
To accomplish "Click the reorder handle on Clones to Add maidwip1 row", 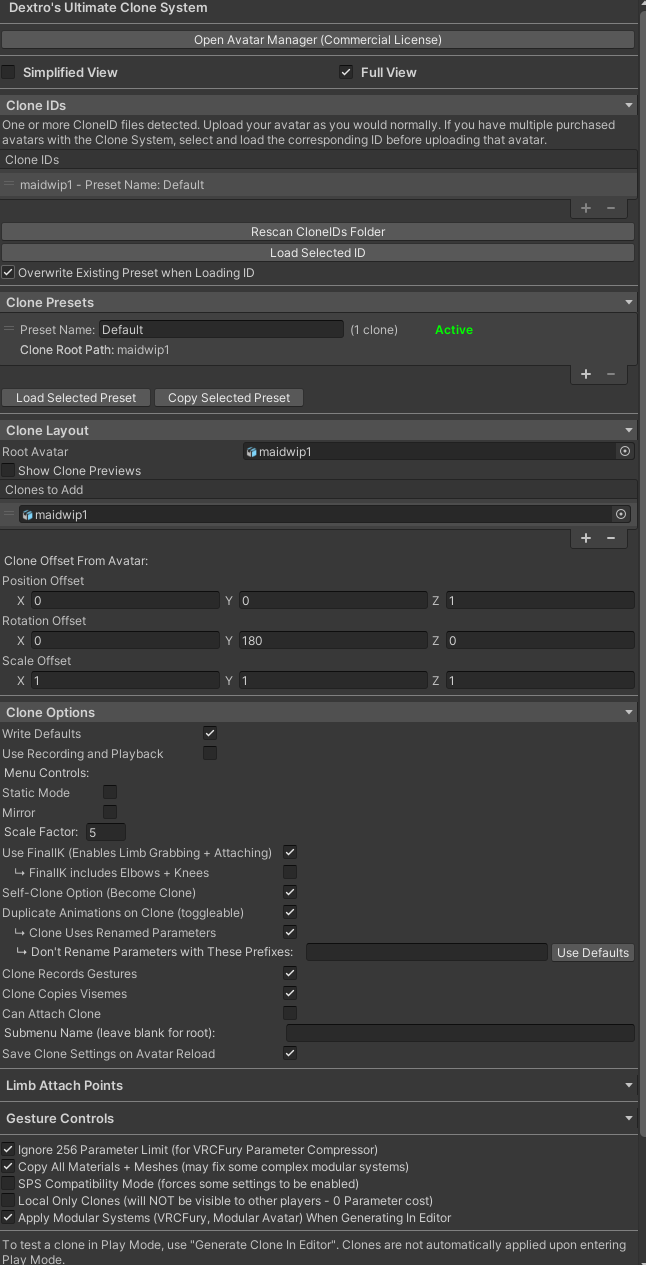I will point(9,514).
